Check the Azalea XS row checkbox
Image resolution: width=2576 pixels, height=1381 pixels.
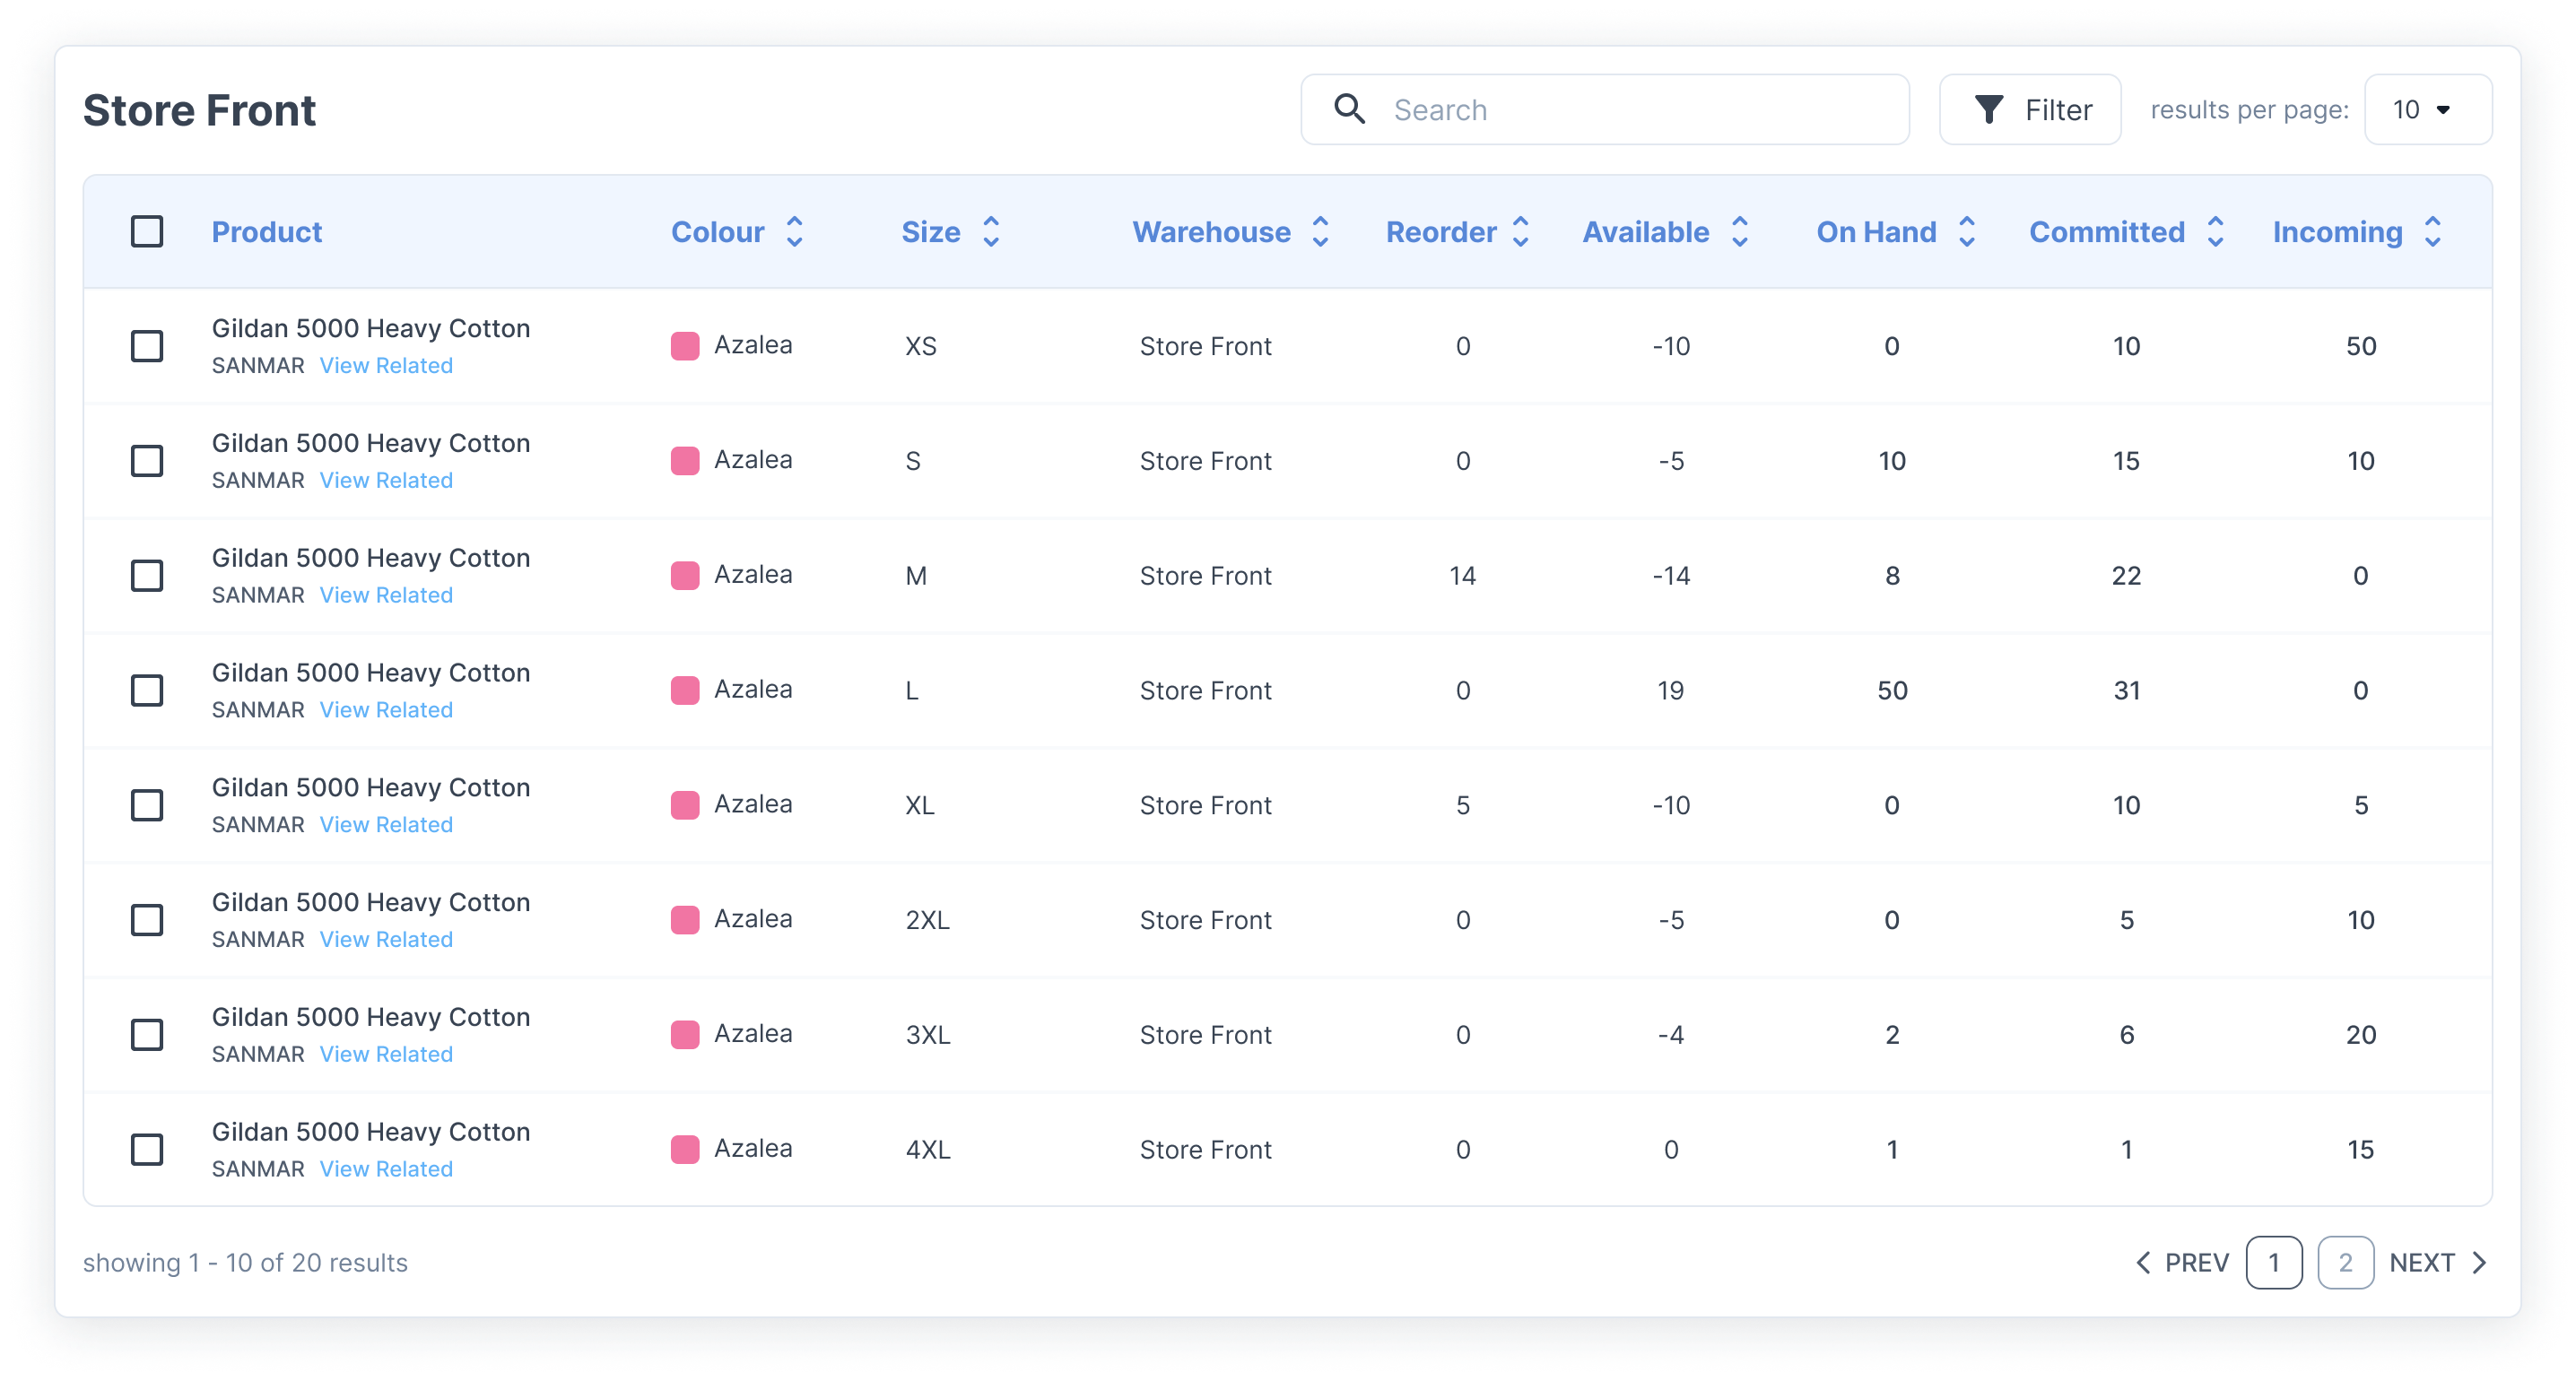147,346
